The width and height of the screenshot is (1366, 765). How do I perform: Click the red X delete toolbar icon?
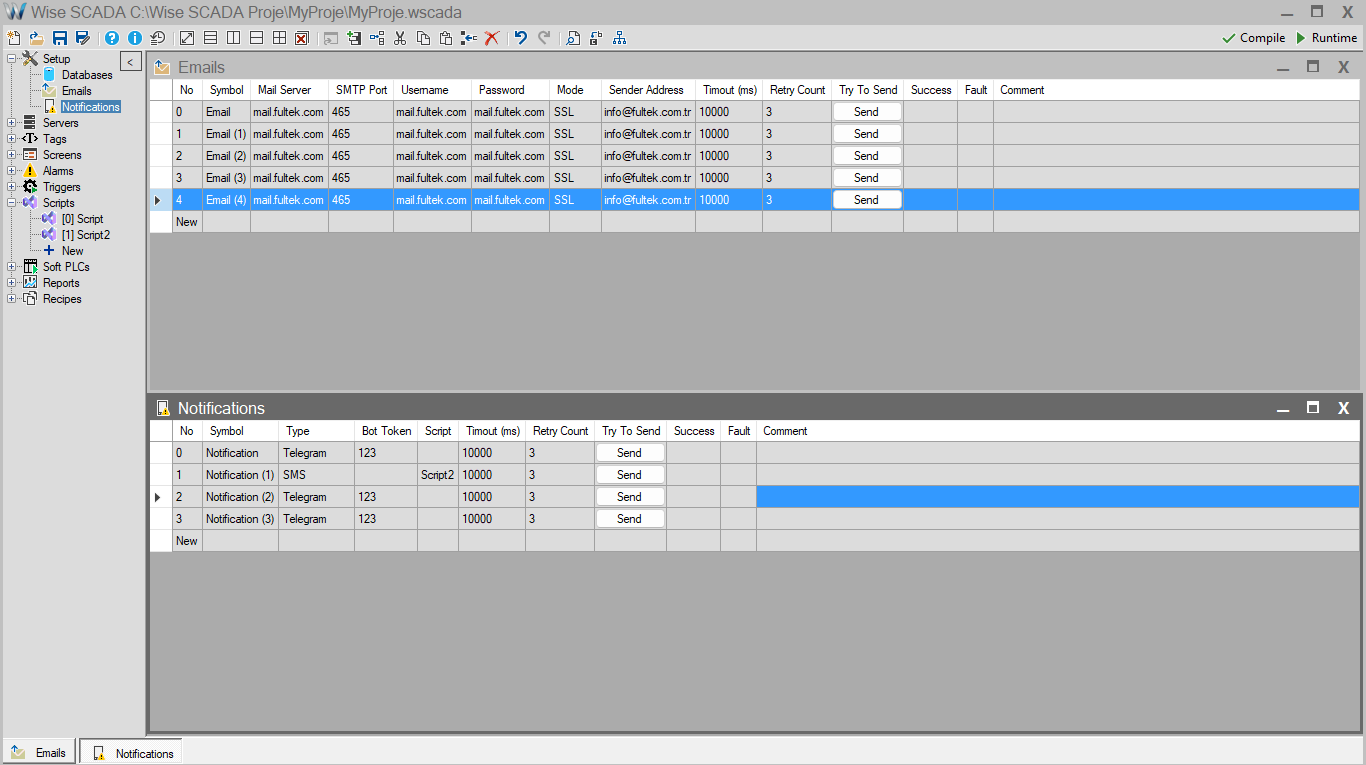pyautogui.click(x=492, y=38)
